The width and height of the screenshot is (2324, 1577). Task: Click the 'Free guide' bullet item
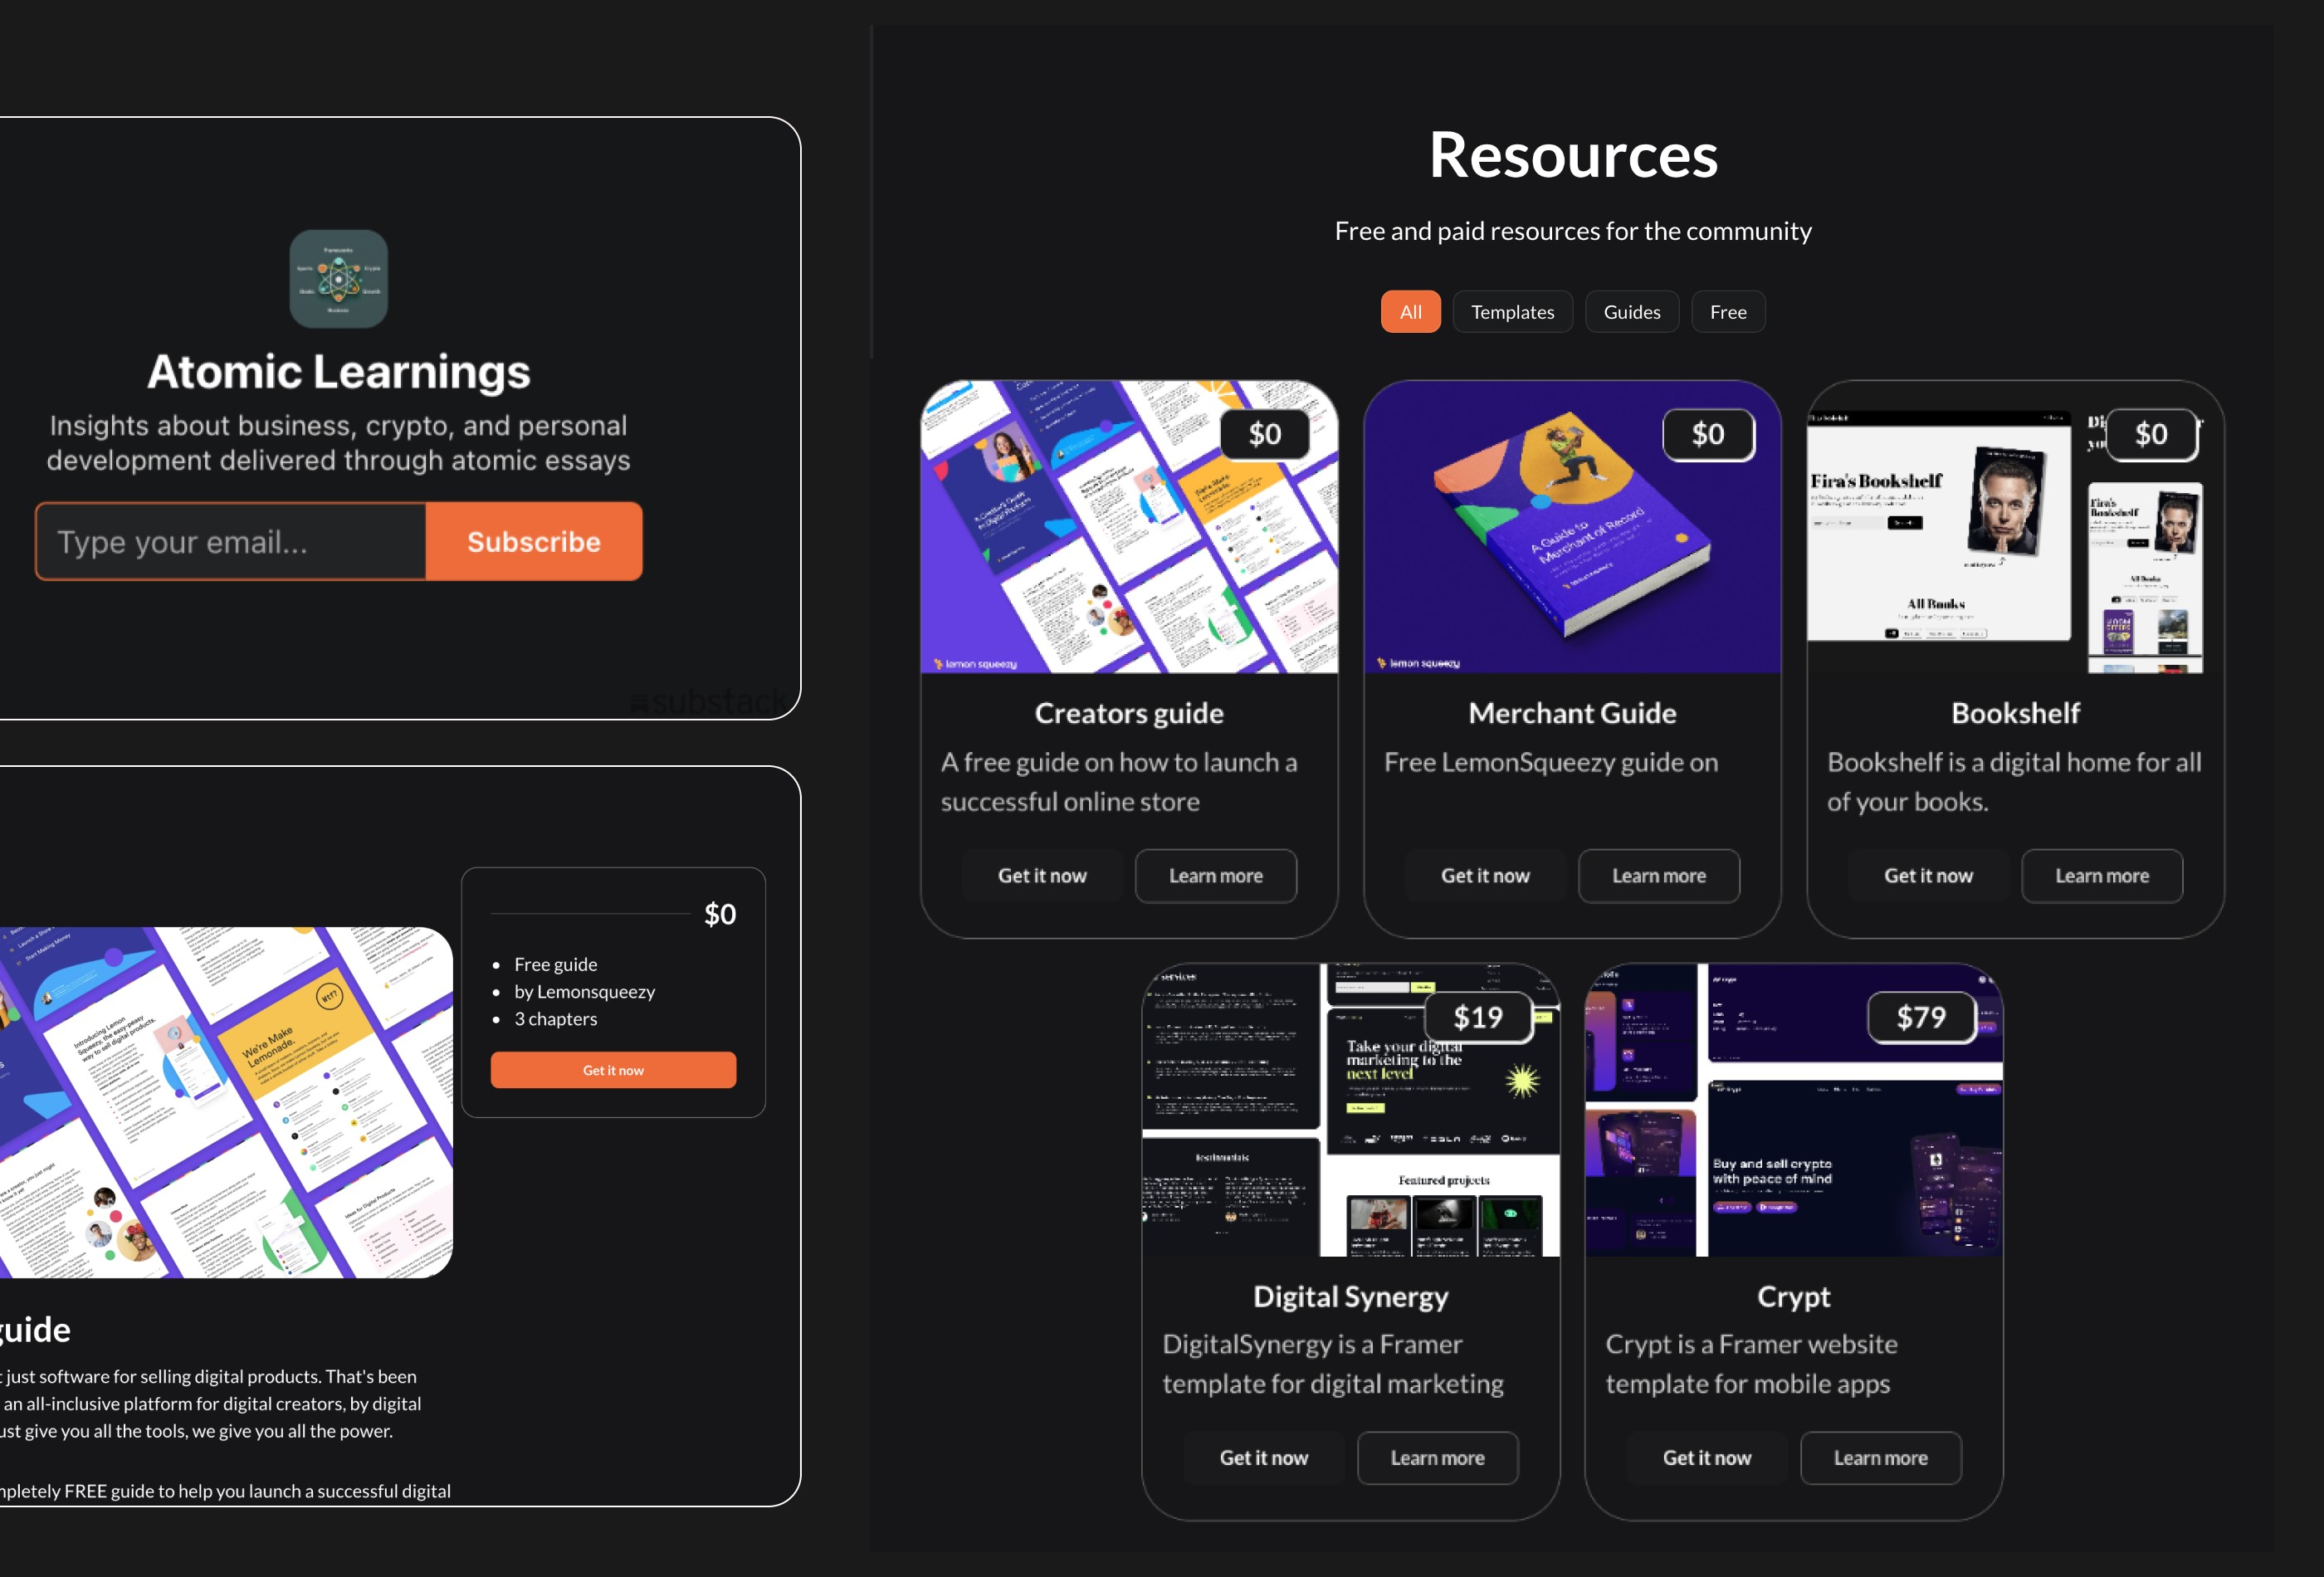click(x=555, y=964)
